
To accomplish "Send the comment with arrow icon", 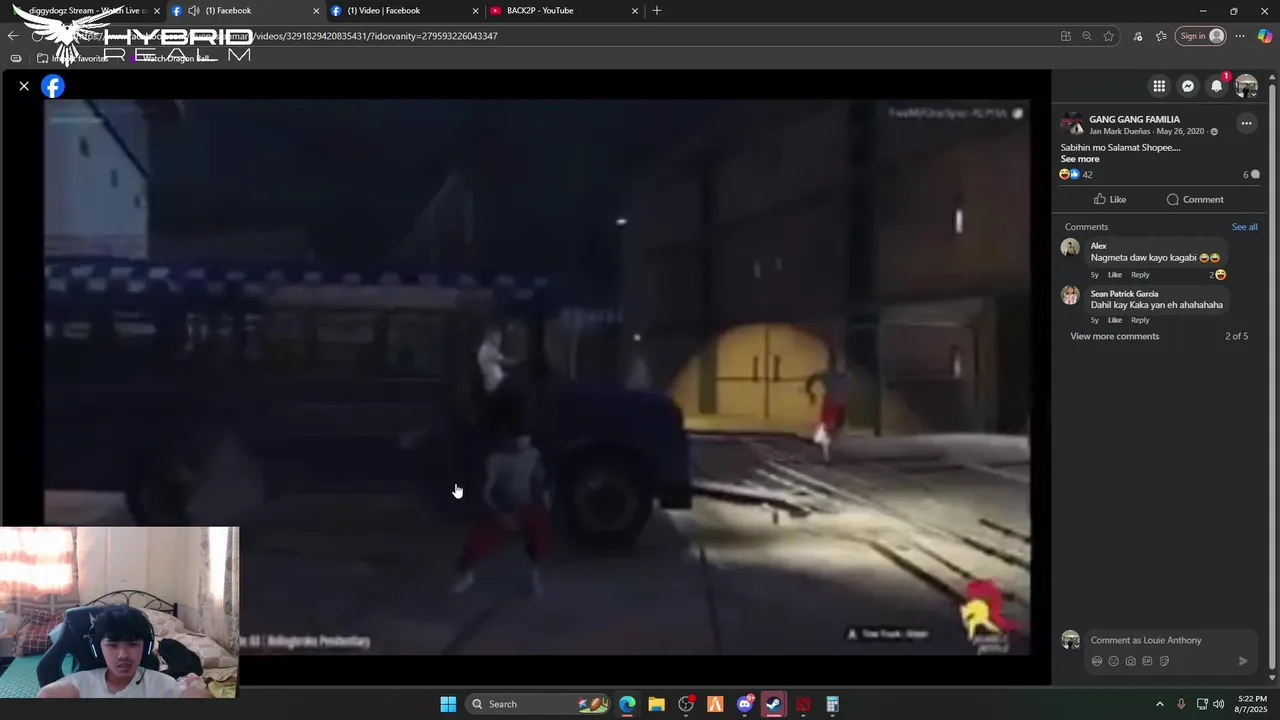I will click(x=1243, y=661).
